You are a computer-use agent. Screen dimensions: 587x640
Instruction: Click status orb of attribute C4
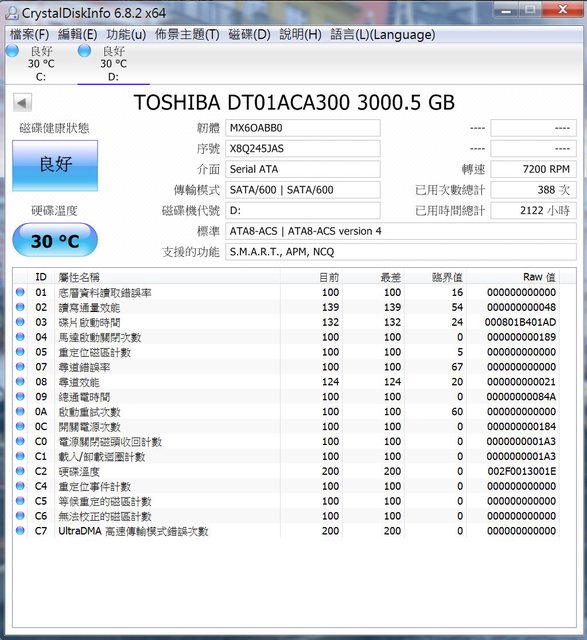coord(20,486)
